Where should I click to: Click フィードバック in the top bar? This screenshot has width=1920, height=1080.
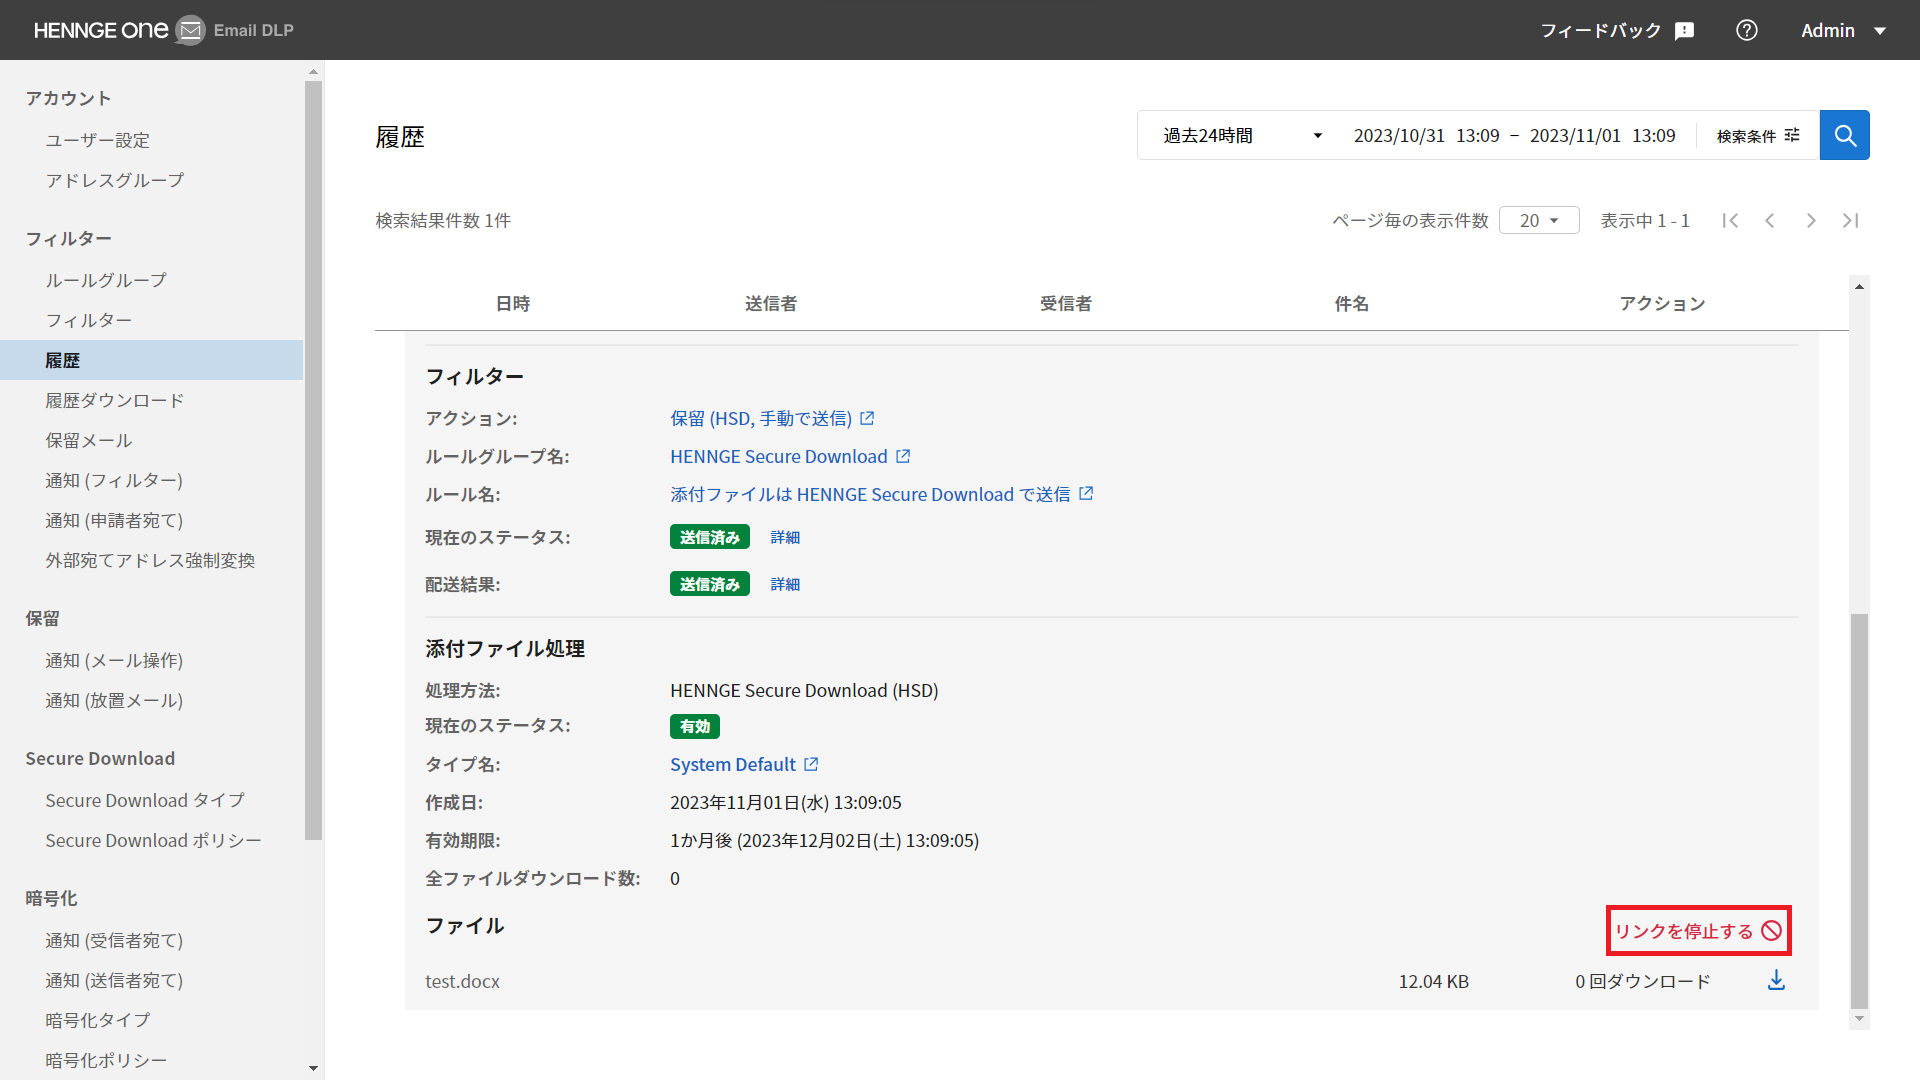(1600, 31)
